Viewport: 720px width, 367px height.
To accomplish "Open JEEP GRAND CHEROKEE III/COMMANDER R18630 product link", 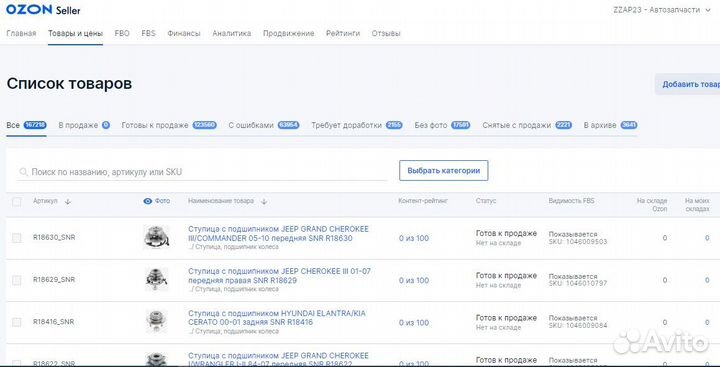I will [278, 233].
